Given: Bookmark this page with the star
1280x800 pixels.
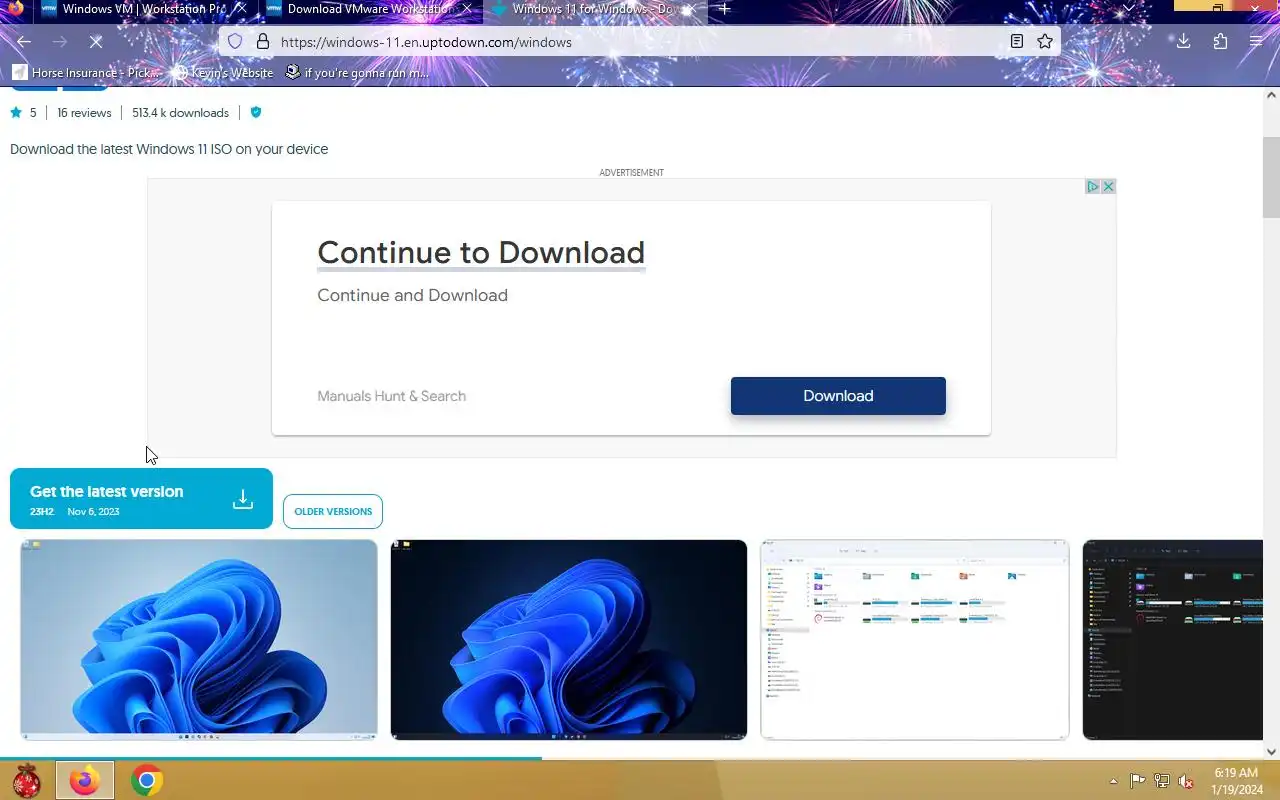Looking at the screenshot, I should tap(1045, 42).
